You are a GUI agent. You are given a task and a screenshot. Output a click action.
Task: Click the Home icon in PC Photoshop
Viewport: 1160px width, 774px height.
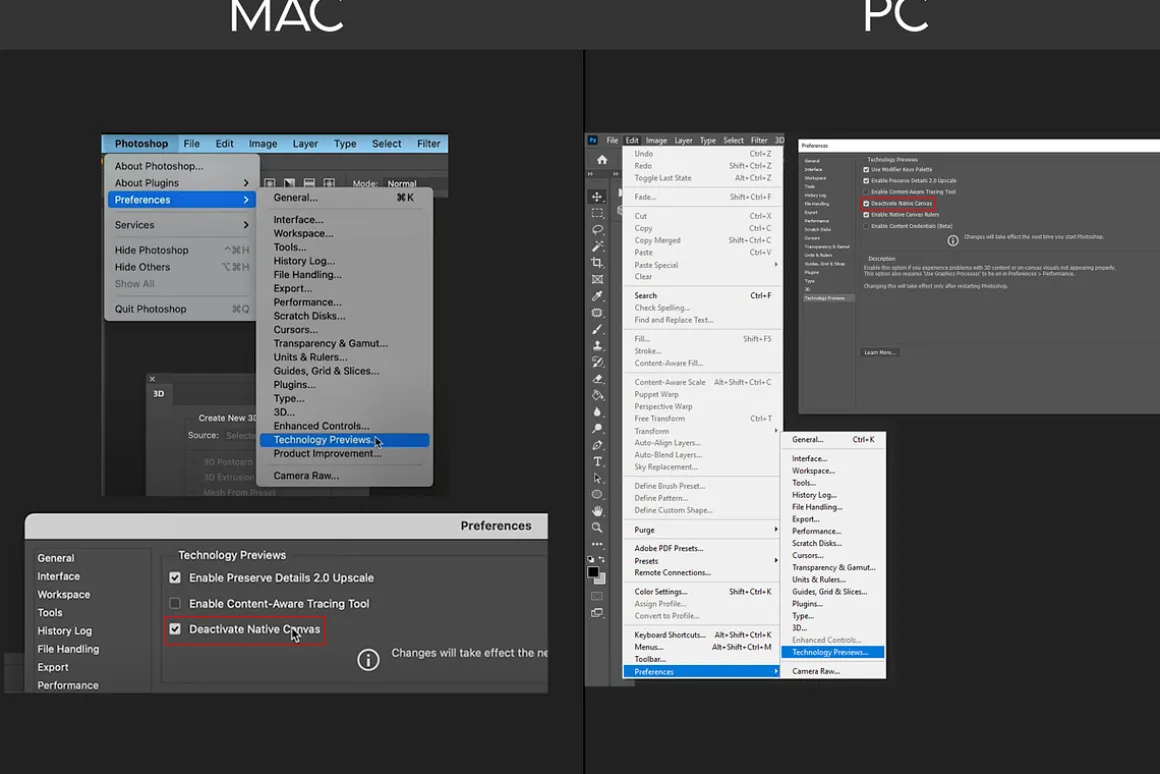pyautogui.click(x=602, y=159)
